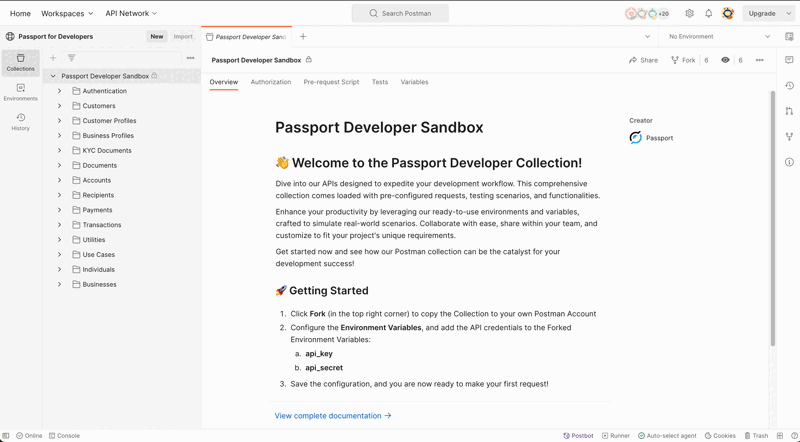Viewport: 800px width, 442px height.
Task: Click the team members avatars with +20
Action: [647, 14]
